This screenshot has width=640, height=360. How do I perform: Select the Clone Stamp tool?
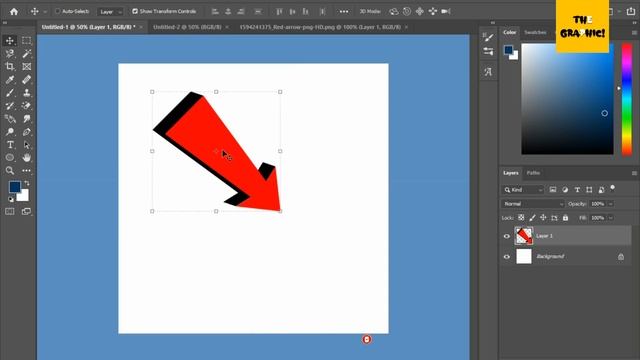[x=27, y=93]
